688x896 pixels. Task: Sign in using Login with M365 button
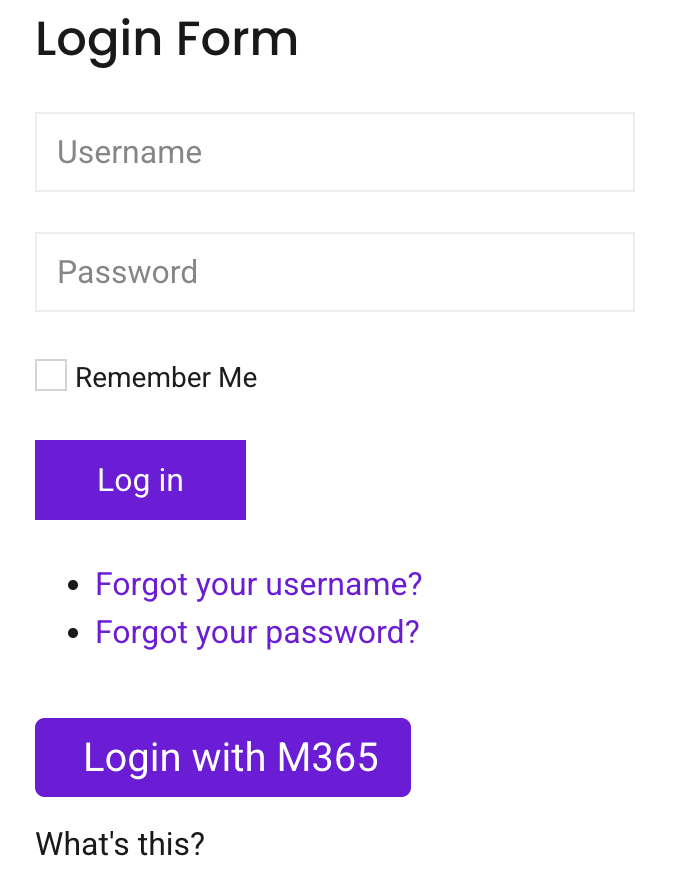click(x=223, y=757)
